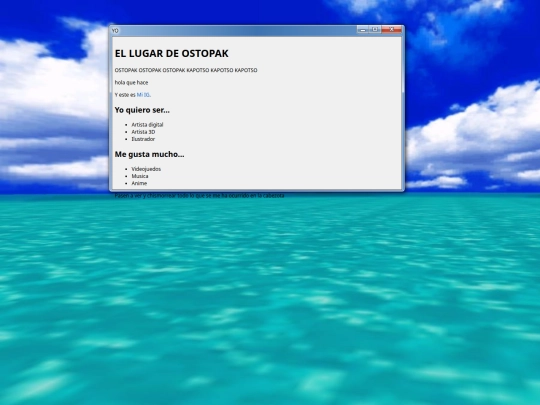Select the 'Videojuegos' list item
This screenshot has width=540, height=405.
coord(146,169)
